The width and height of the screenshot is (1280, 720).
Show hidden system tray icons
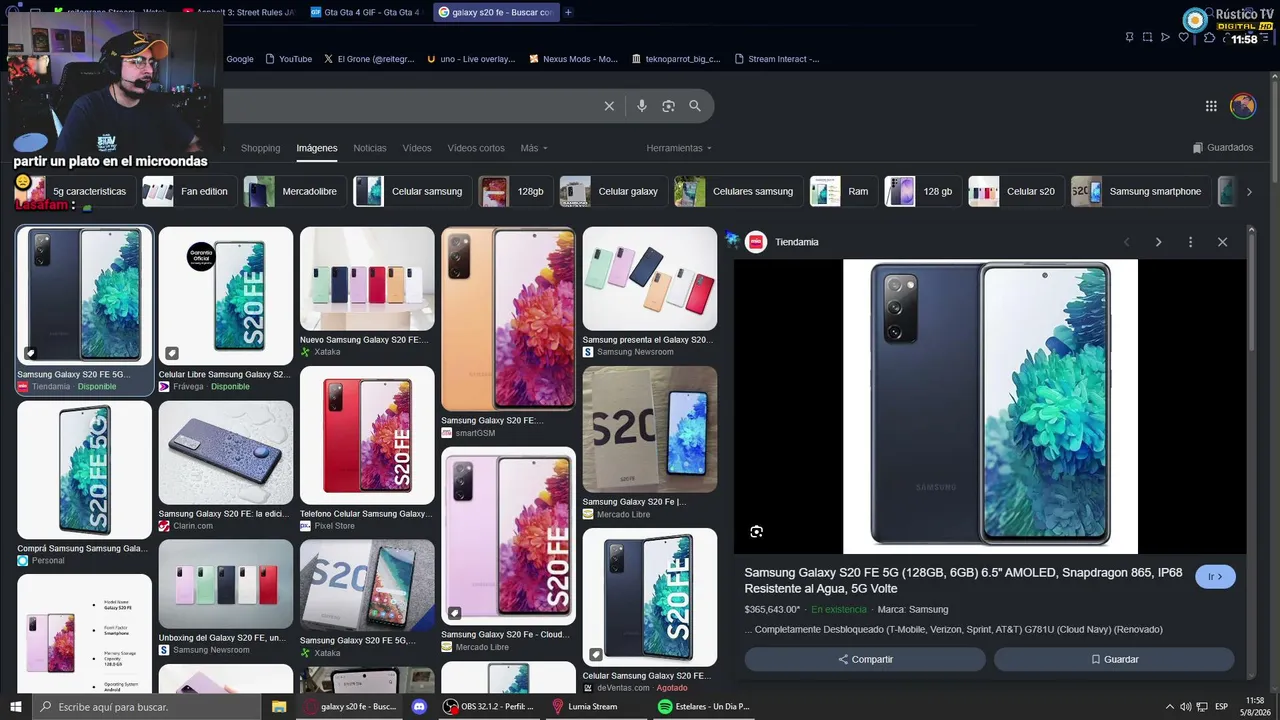1169,707
